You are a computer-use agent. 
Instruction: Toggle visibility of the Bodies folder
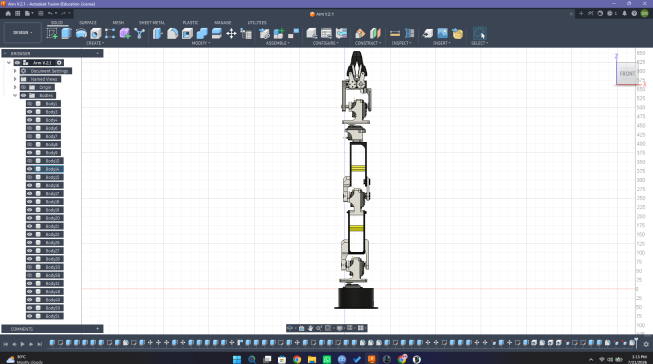coord(24,95)
